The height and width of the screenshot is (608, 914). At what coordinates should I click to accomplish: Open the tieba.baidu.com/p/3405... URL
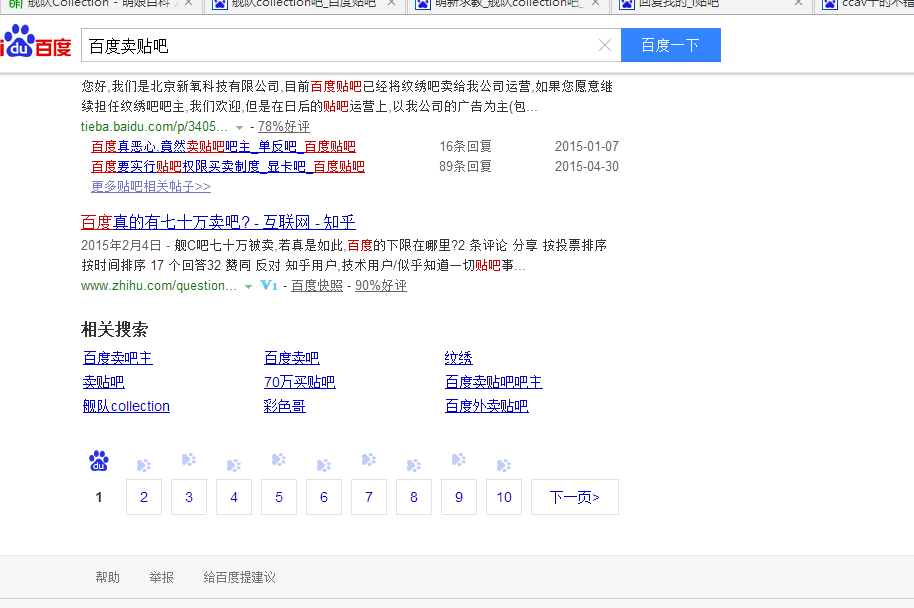pos(154,126)
